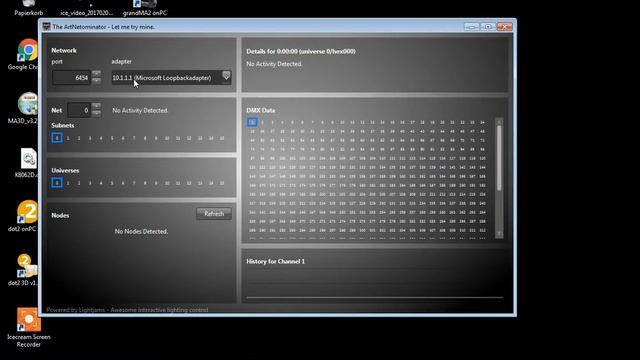The image size is (640, 360).
Task: Select universe 0
Action: pyautogui.click(x=57, y=183)
